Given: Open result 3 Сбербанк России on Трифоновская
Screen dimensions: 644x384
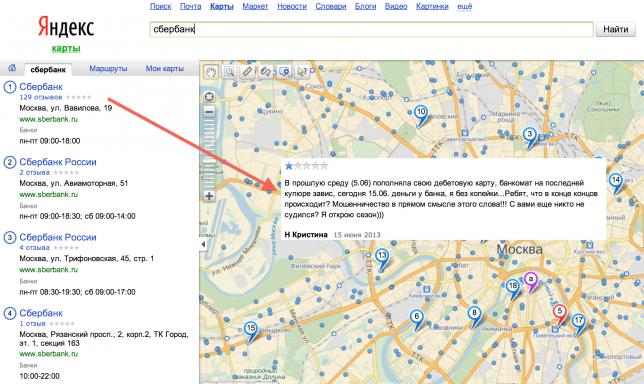Looking at the screenshot, I should pyautogui.click(x=58, y=237).
